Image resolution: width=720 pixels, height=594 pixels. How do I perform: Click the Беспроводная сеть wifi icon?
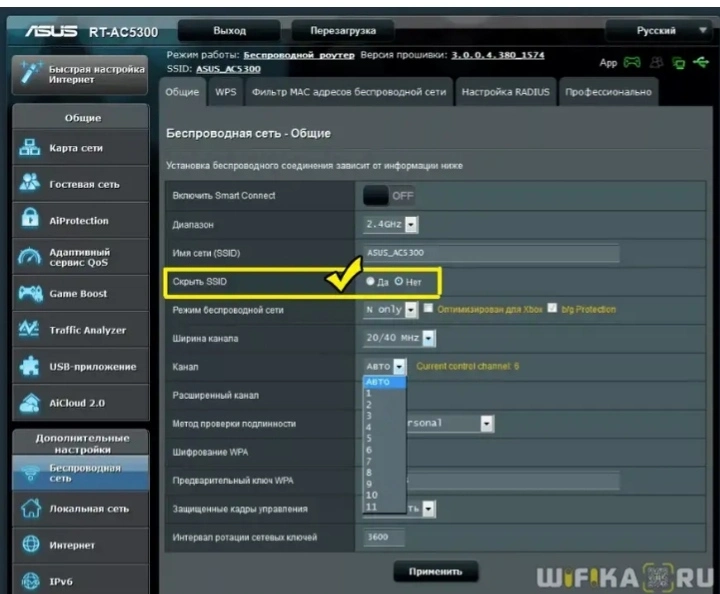pos(30,473)
